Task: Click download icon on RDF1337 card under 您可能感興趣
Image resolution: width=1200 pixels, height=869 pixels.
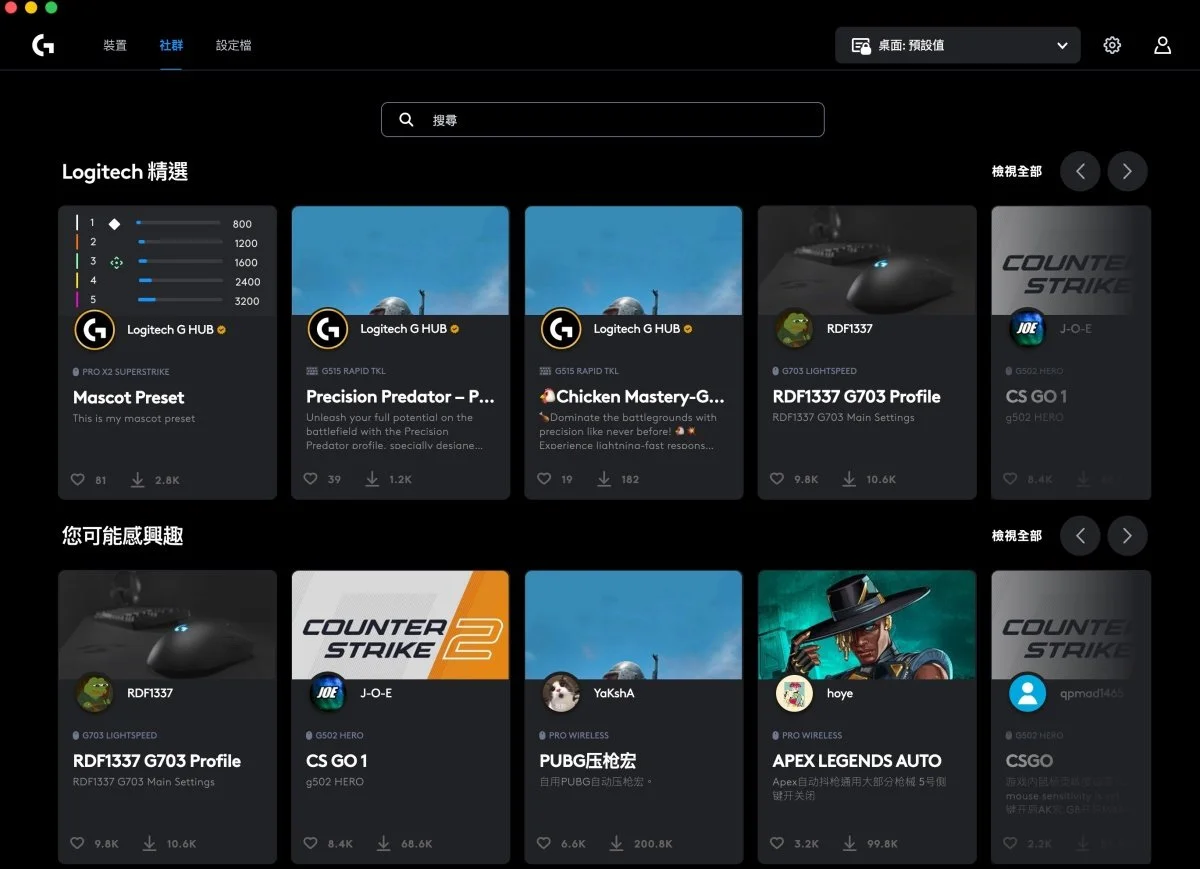Action: (x=149, y=843)
